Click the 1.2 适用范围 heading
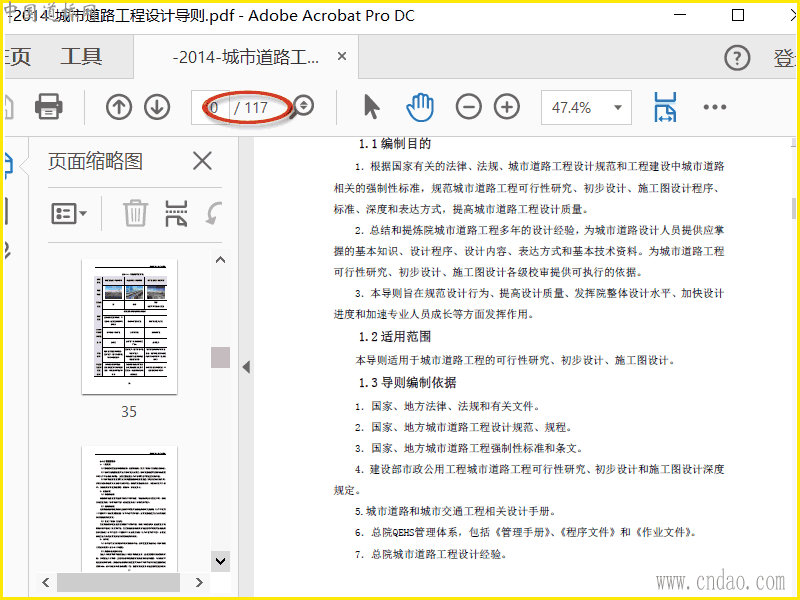 [x=395, y=337]
